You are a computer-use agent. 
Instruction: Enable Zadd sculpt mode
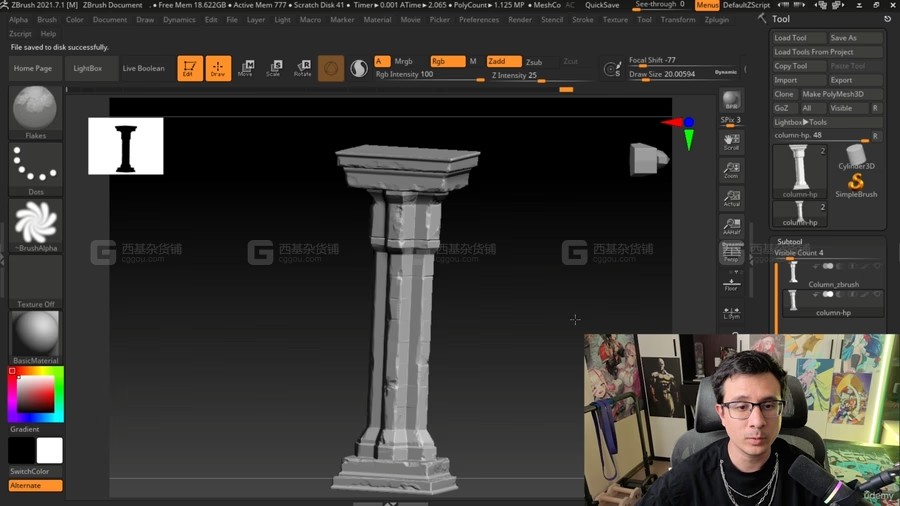coord(504,61)
